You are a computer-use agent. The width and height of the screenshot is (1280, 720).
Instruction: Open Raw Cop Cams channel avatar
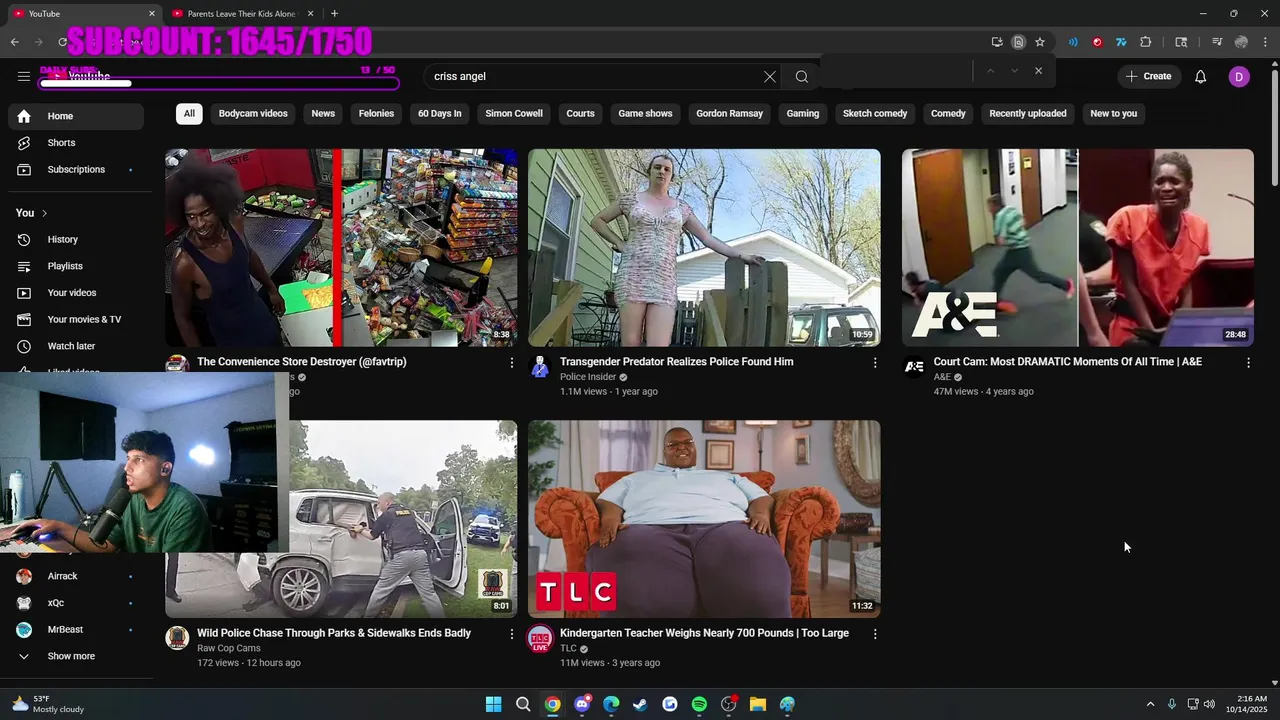point(177,638)
